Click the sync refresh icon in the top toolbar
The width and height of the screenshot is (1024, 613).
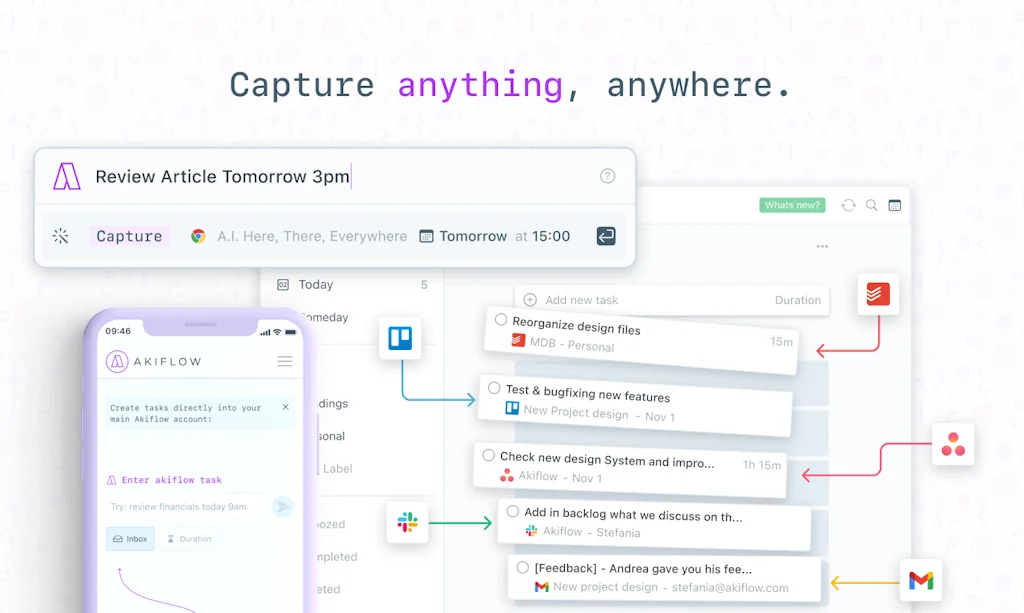tap(848, 205)
